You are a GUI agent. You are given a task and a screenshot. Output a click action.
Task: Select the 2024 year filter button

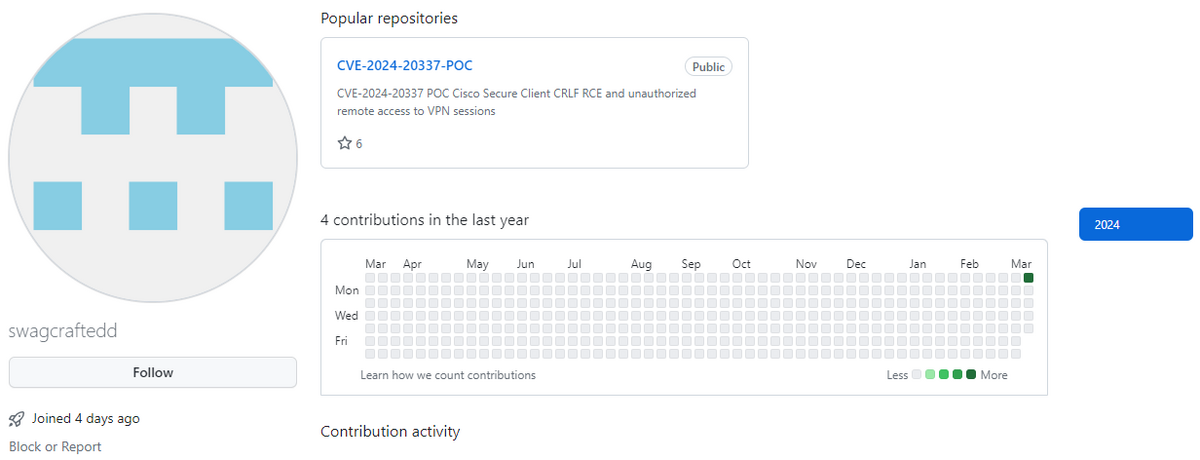pyautogui.click(x=1135, y=225)
